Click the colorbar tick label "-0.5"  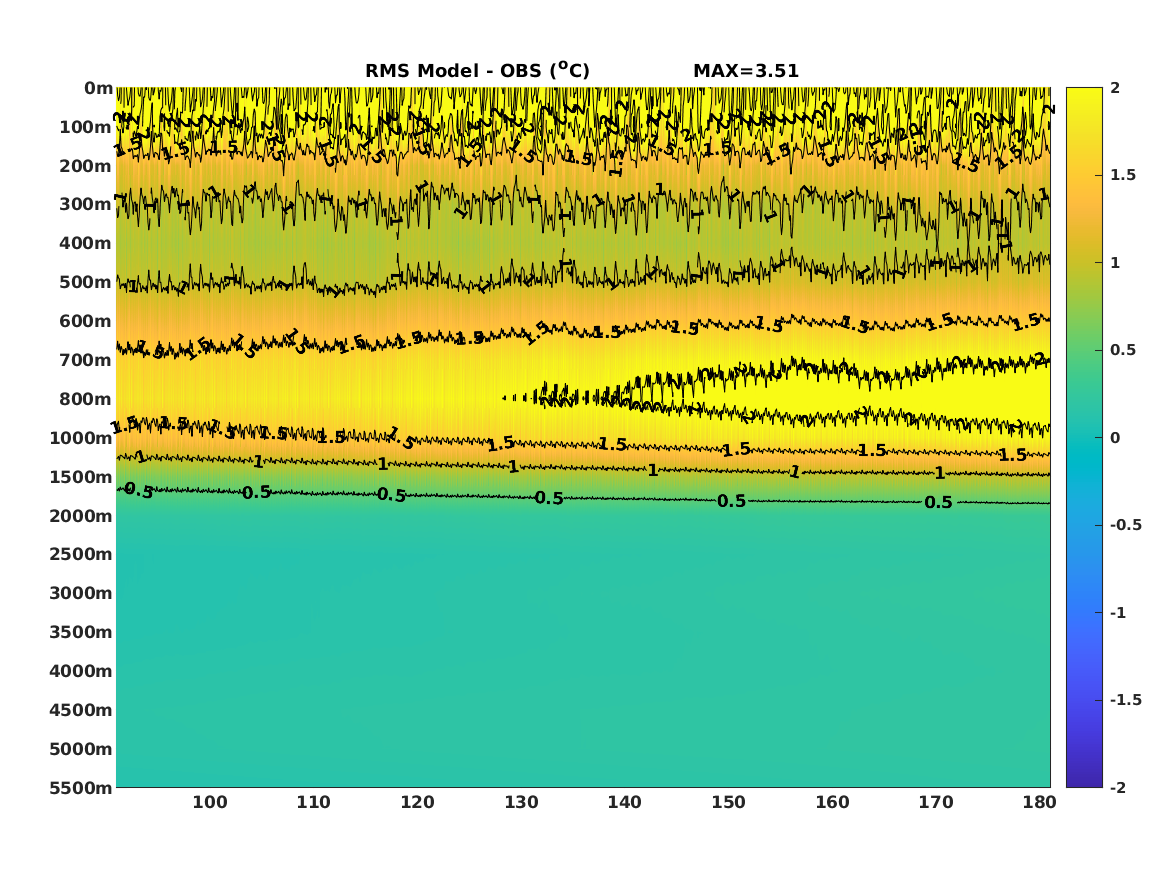point(1125,525)
